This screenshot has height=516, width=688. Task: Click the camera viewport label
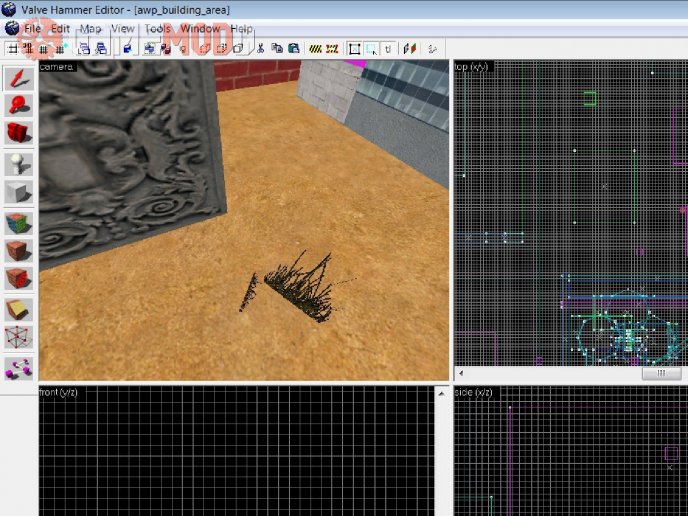(57, 67)
